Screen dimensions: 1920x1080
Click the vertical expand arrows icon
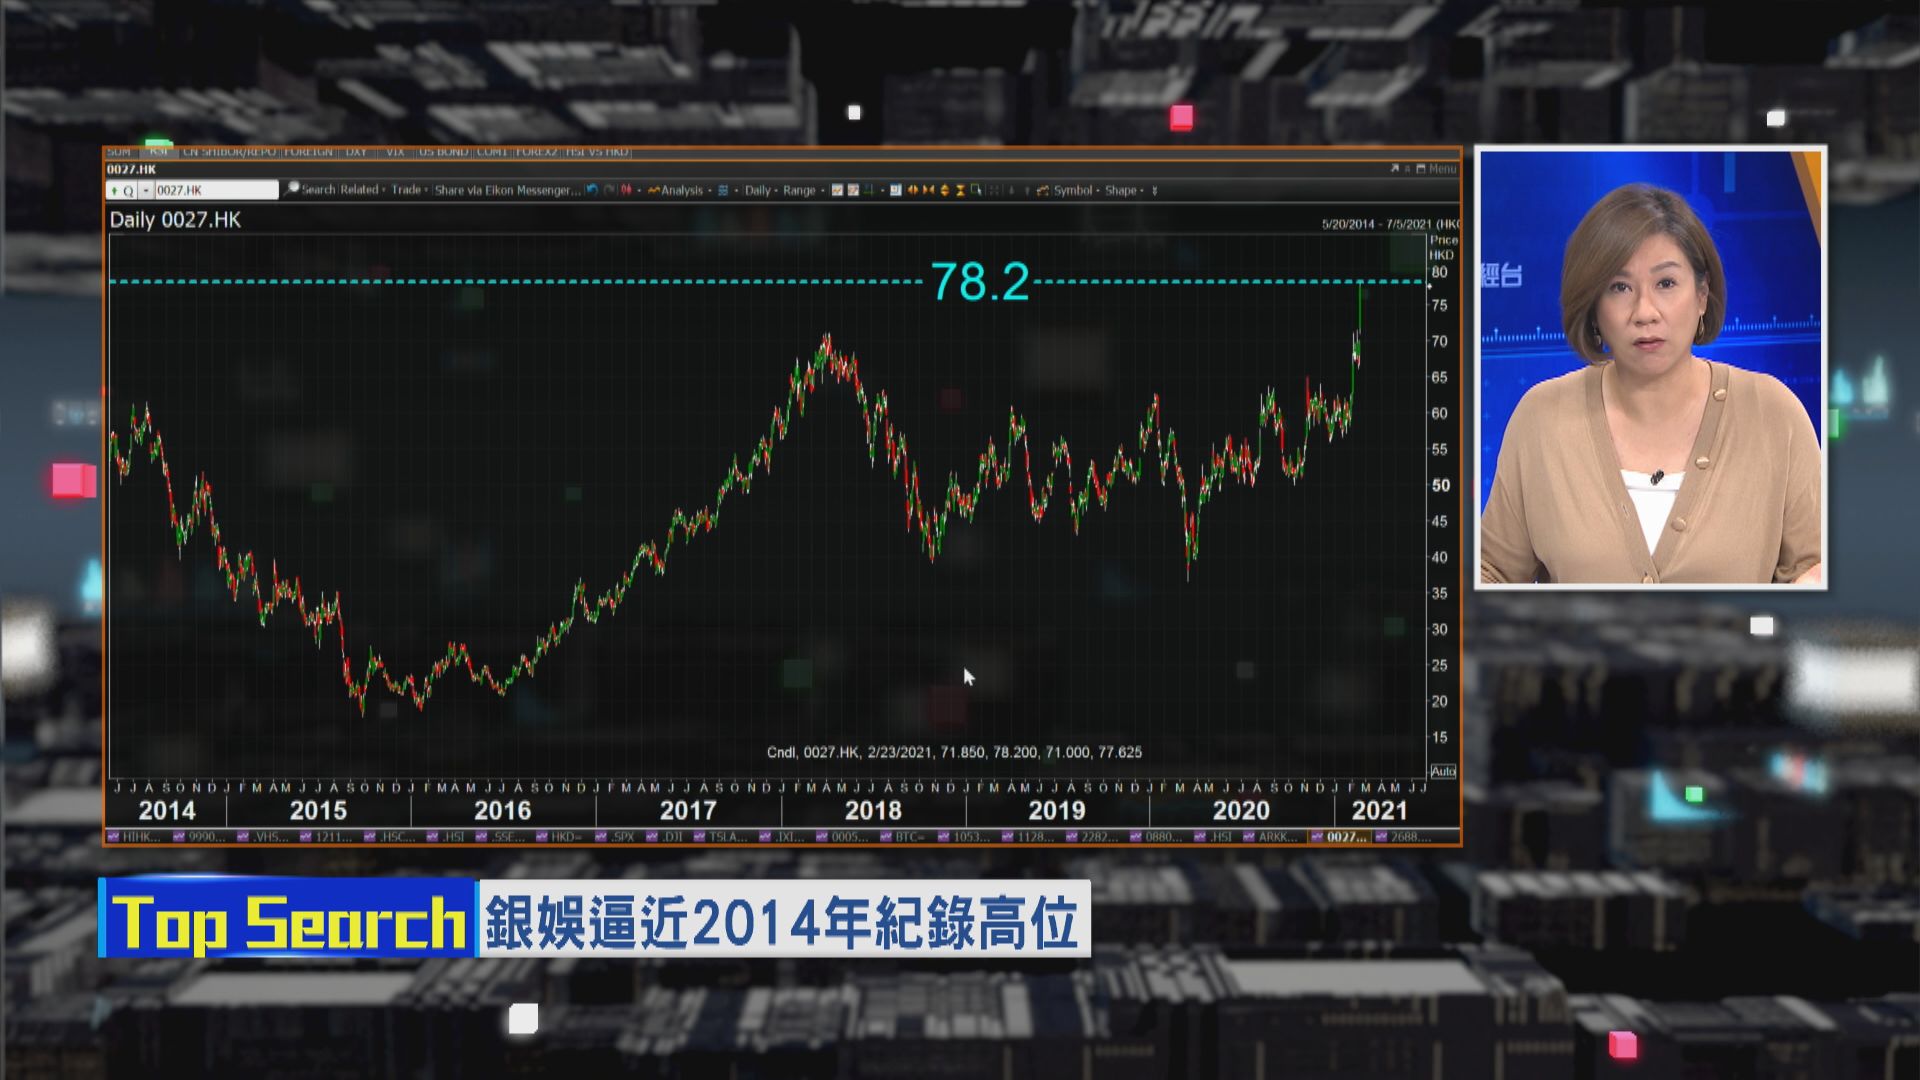pos(944,190)
